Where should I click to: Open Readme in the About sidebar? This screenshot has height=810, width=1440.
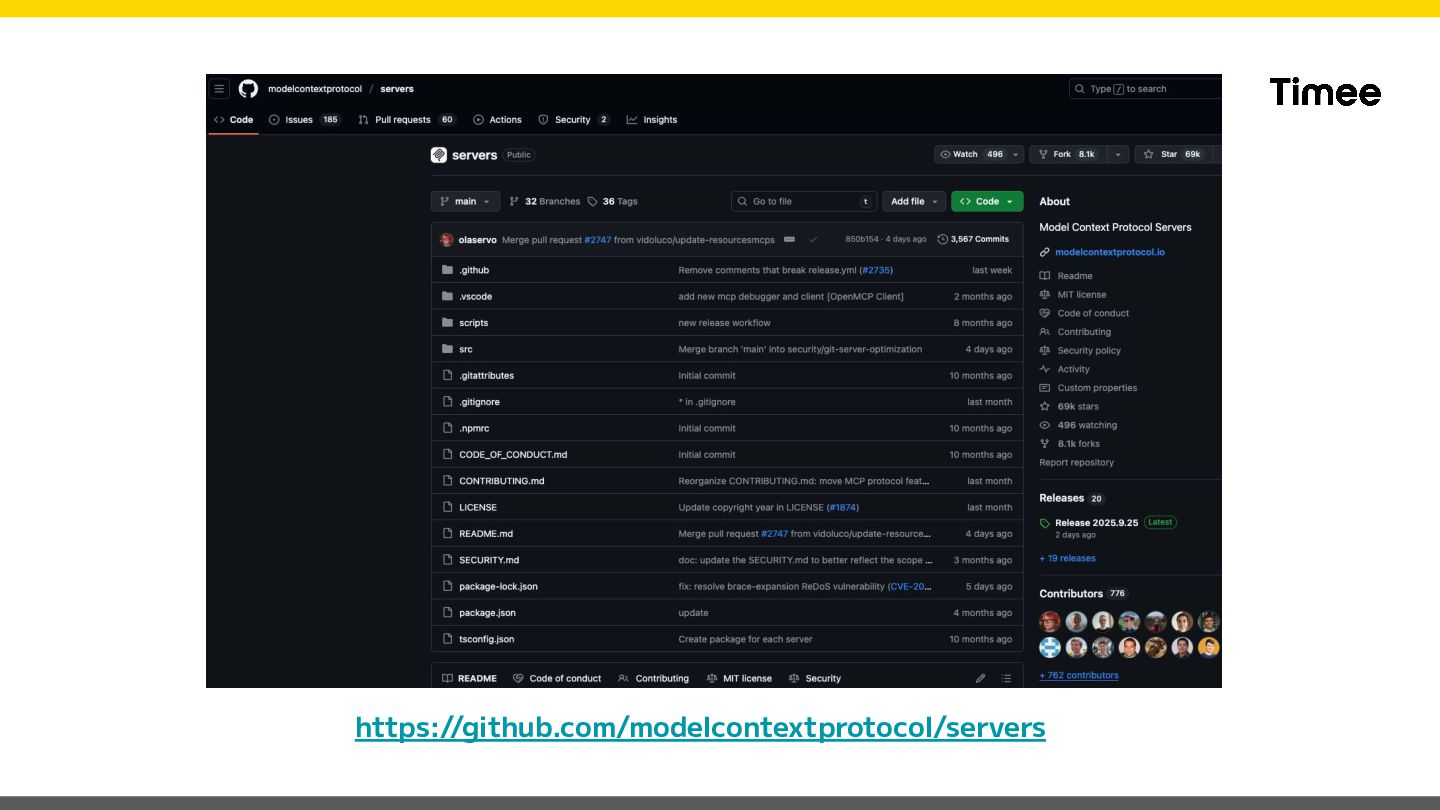[x=1075, y=276]
